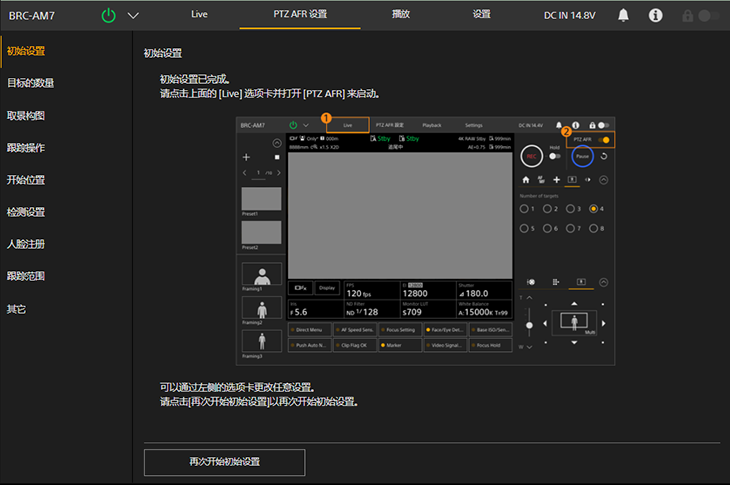The width and height of the screenshot is (730, 485).
Task: Open notifications with the bell icon
Action: tap(624, 15)
